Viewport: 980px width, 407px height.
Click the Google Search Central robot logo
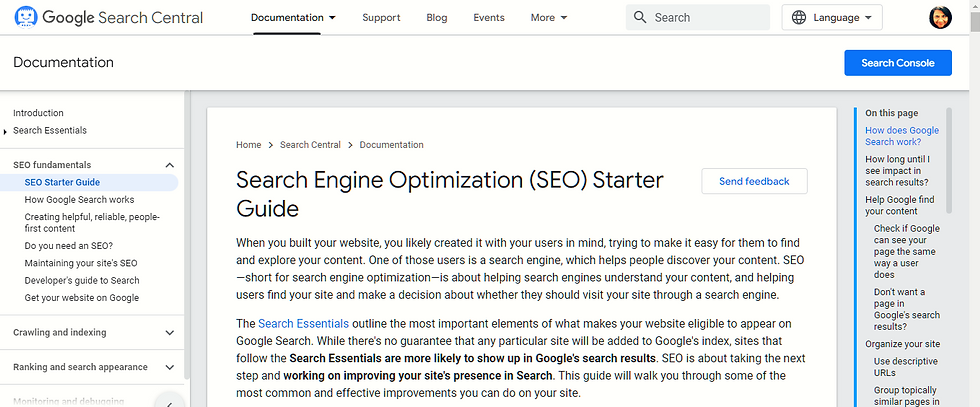27,17
